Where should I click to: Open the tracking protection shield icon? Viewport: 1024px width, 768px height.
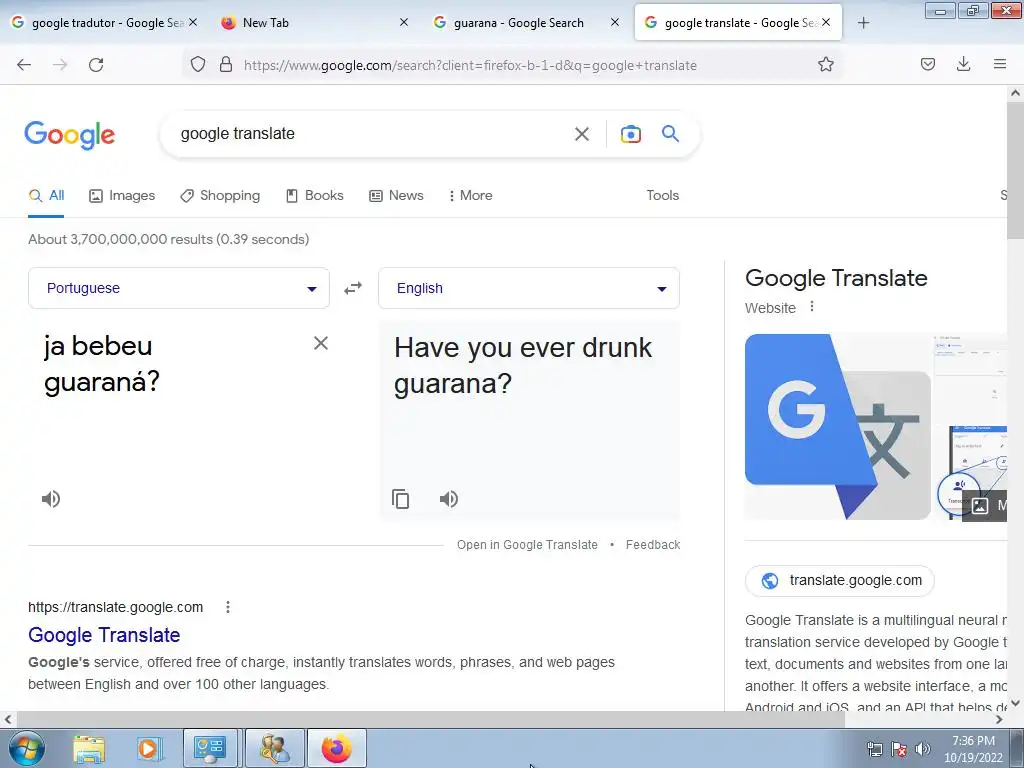(x=198, y=65)
